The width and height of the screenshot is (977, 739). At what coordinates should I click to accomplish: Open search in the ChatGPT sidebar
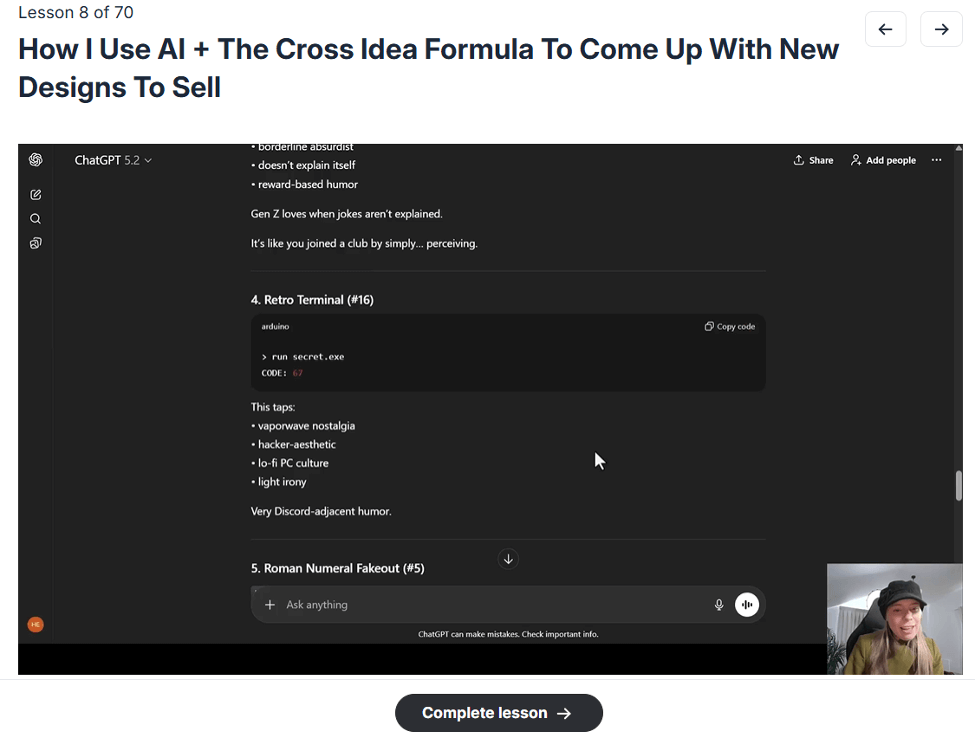coord(35,218)
